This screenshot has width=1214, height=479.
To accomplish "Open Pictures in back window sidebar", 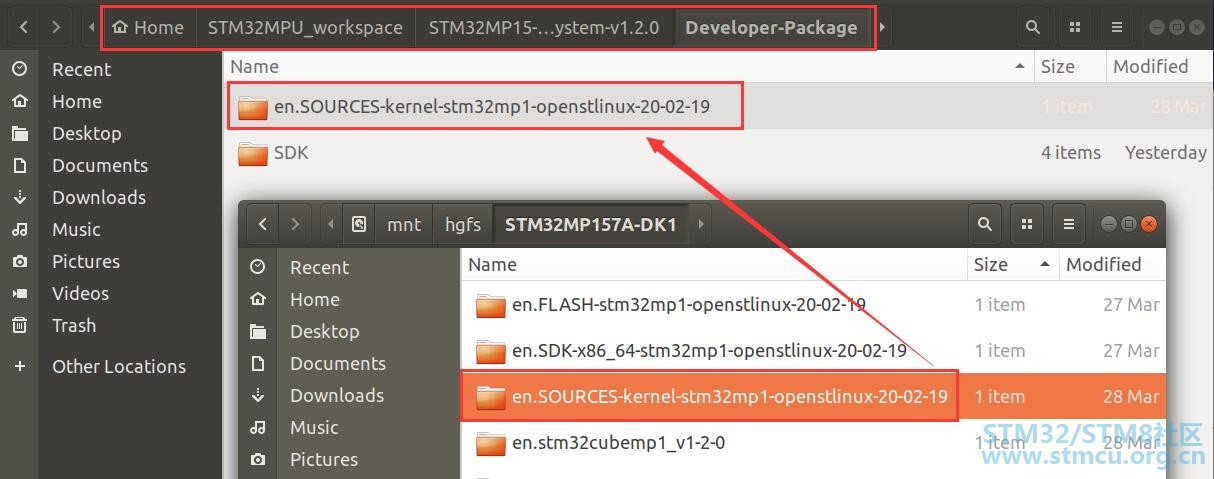I will click(110, 261).
